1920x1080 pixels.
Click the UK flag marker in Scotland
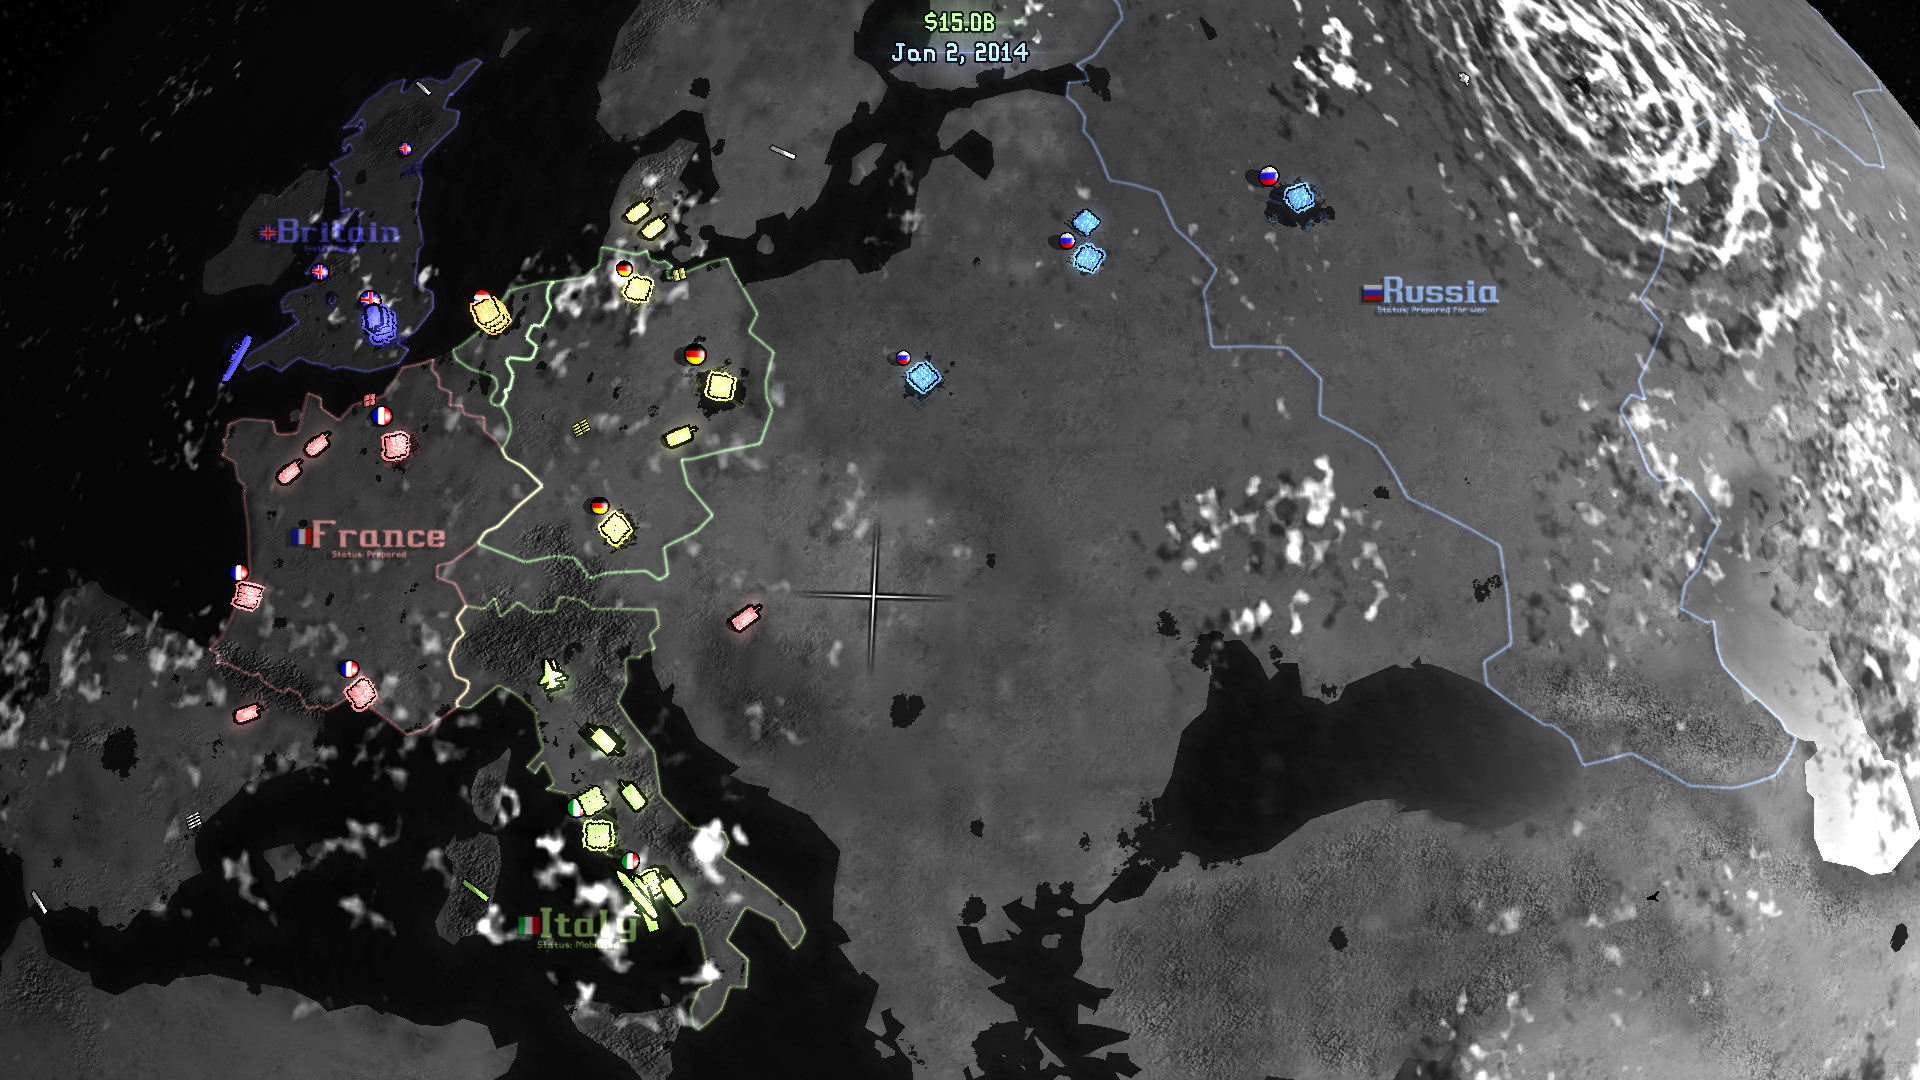405,149
